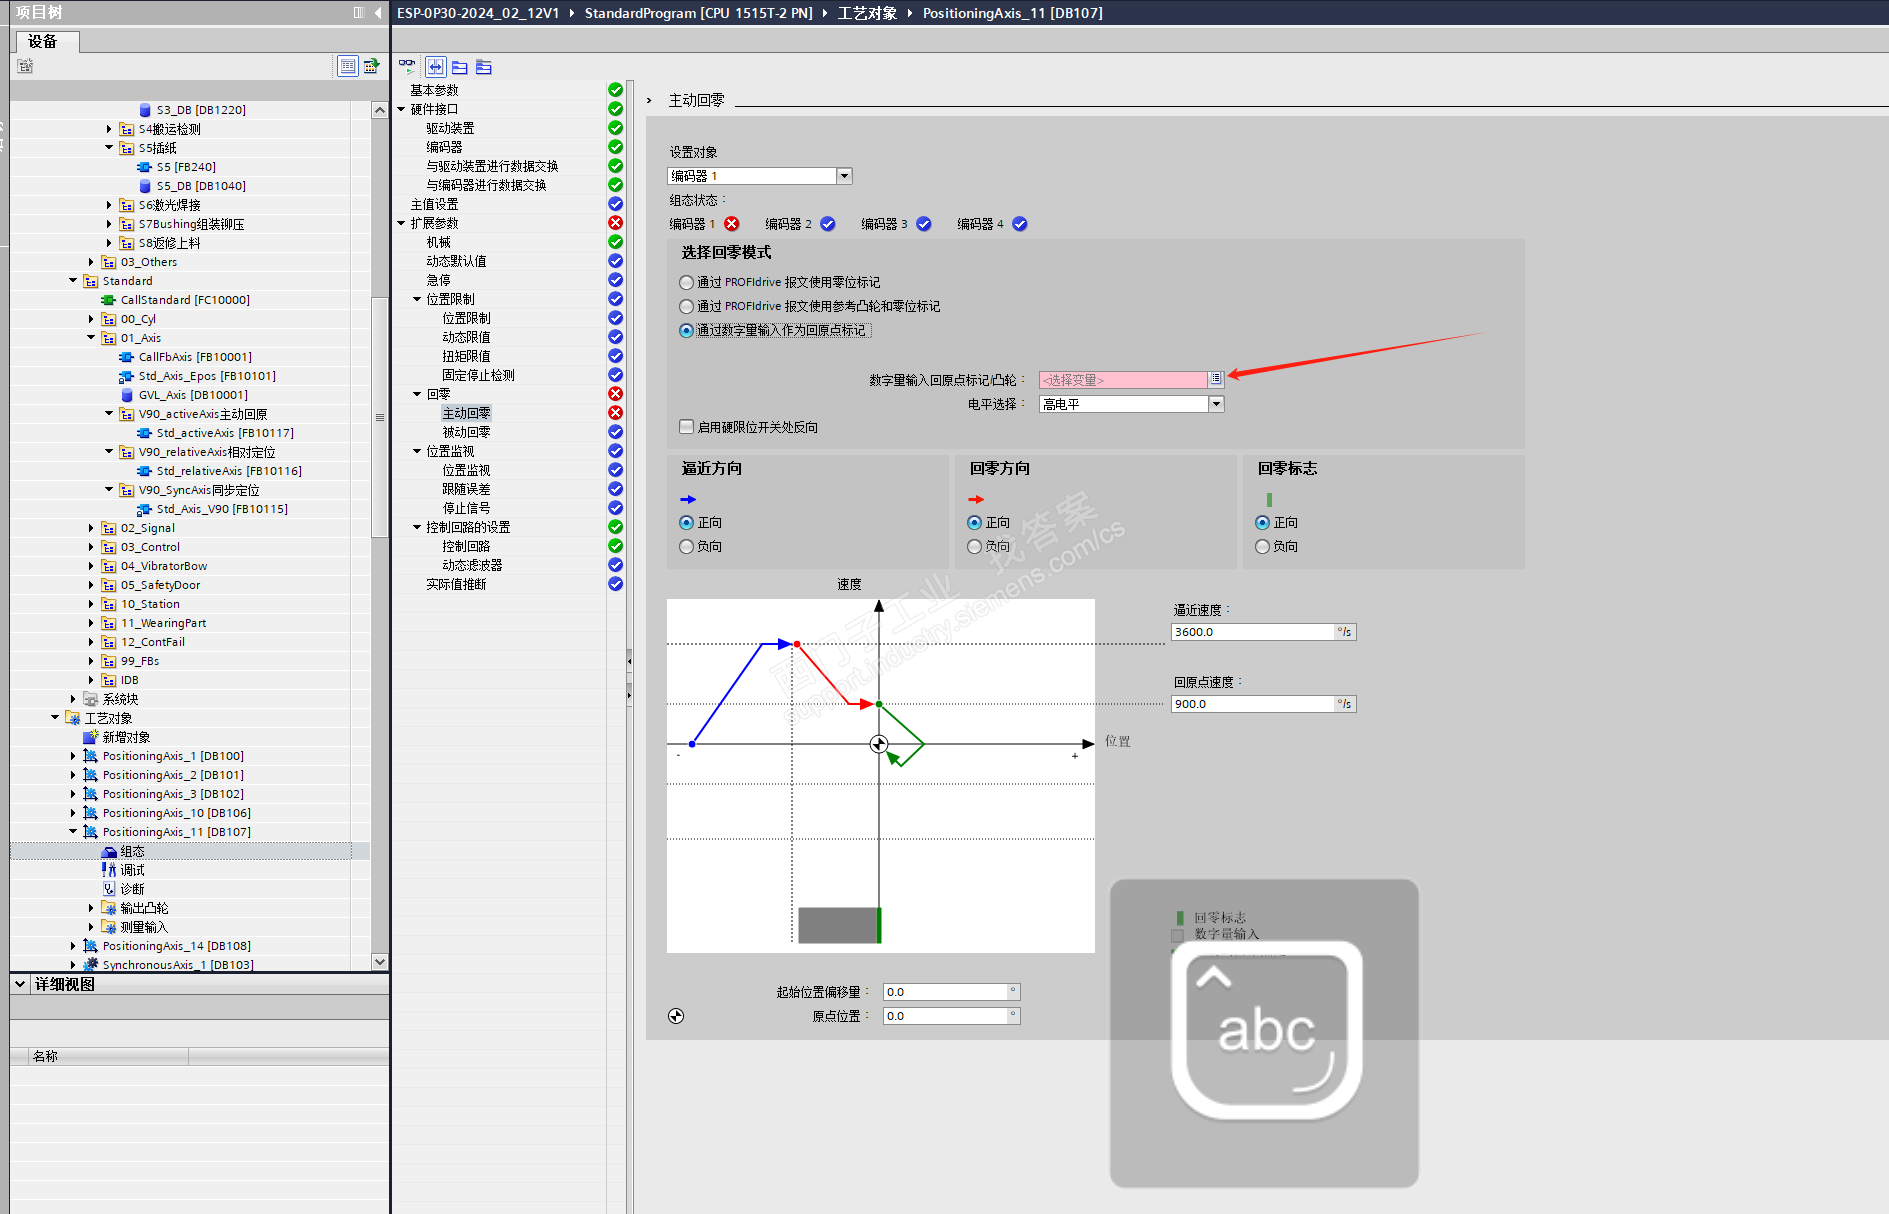Click the block icon of CallFbAxis [FB10001]
The image size is (1889, 1214).
point(127,357)
